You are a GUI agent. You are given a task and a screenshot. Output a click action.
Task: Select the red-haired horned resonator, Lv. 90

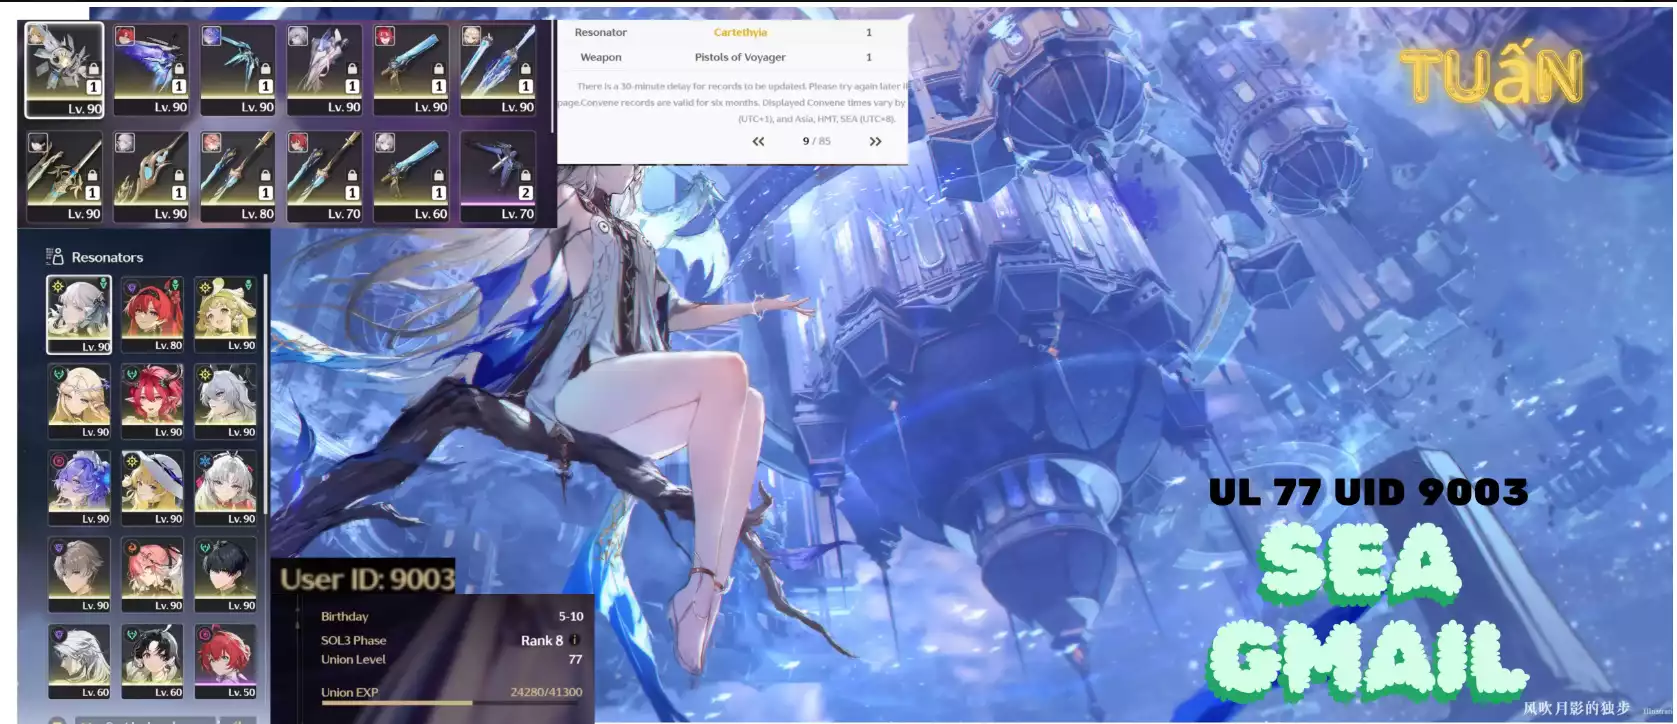coord(152,402)
